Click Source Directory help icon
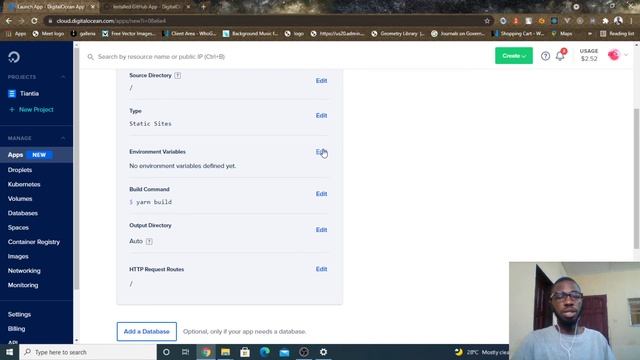Image resolution: width=640 pixels, height=360 pixels. point(178,76)
